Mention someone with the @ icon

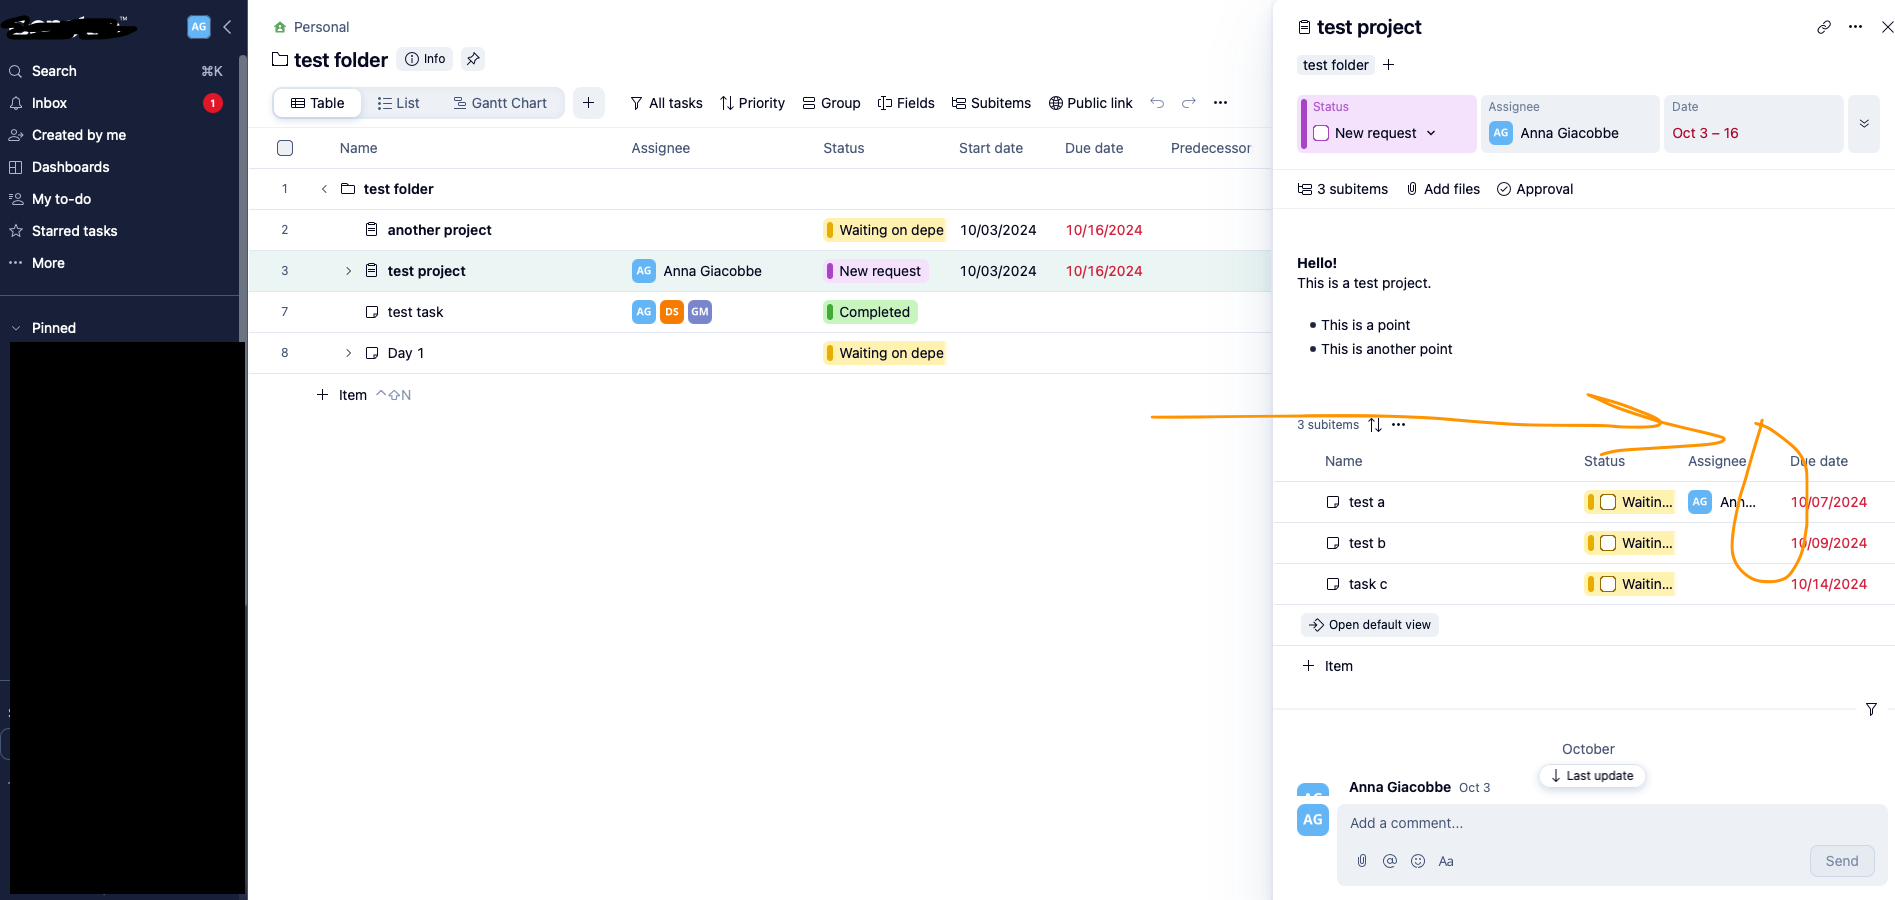coord(1390,861)
